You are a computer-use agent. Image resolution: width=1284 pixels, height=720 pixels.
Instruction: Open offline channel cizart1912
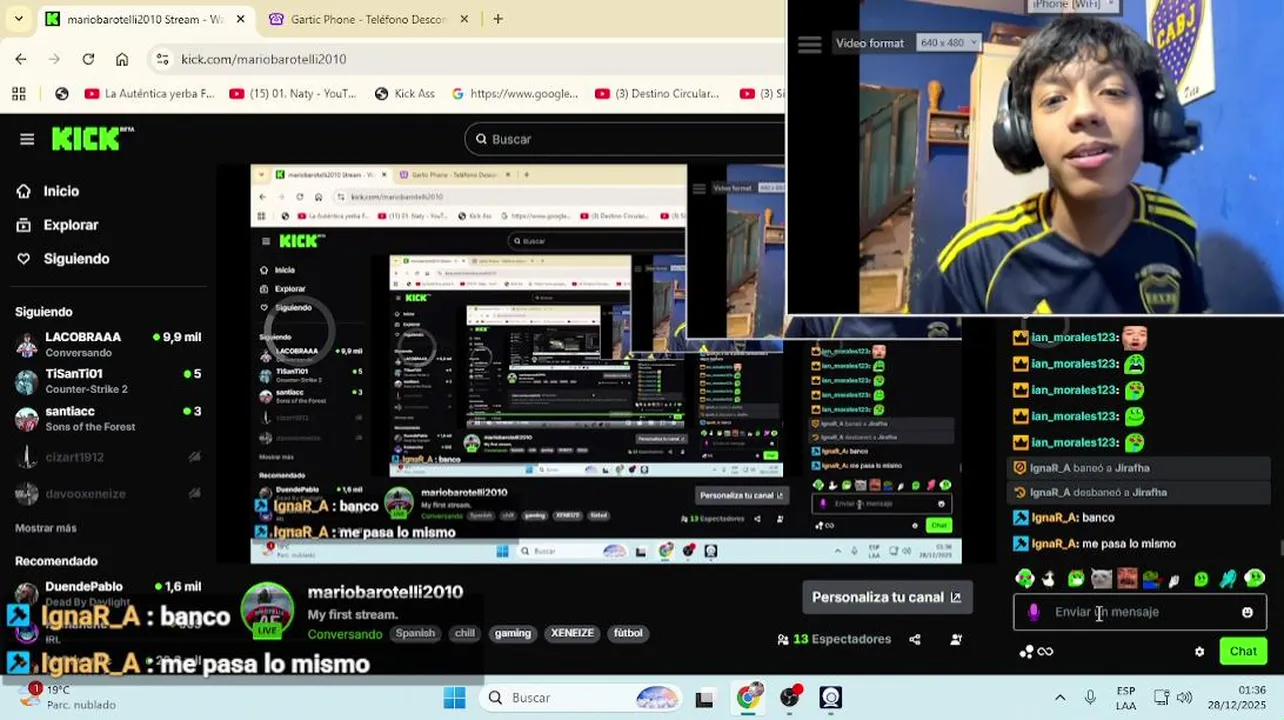(x=108, y=457)
